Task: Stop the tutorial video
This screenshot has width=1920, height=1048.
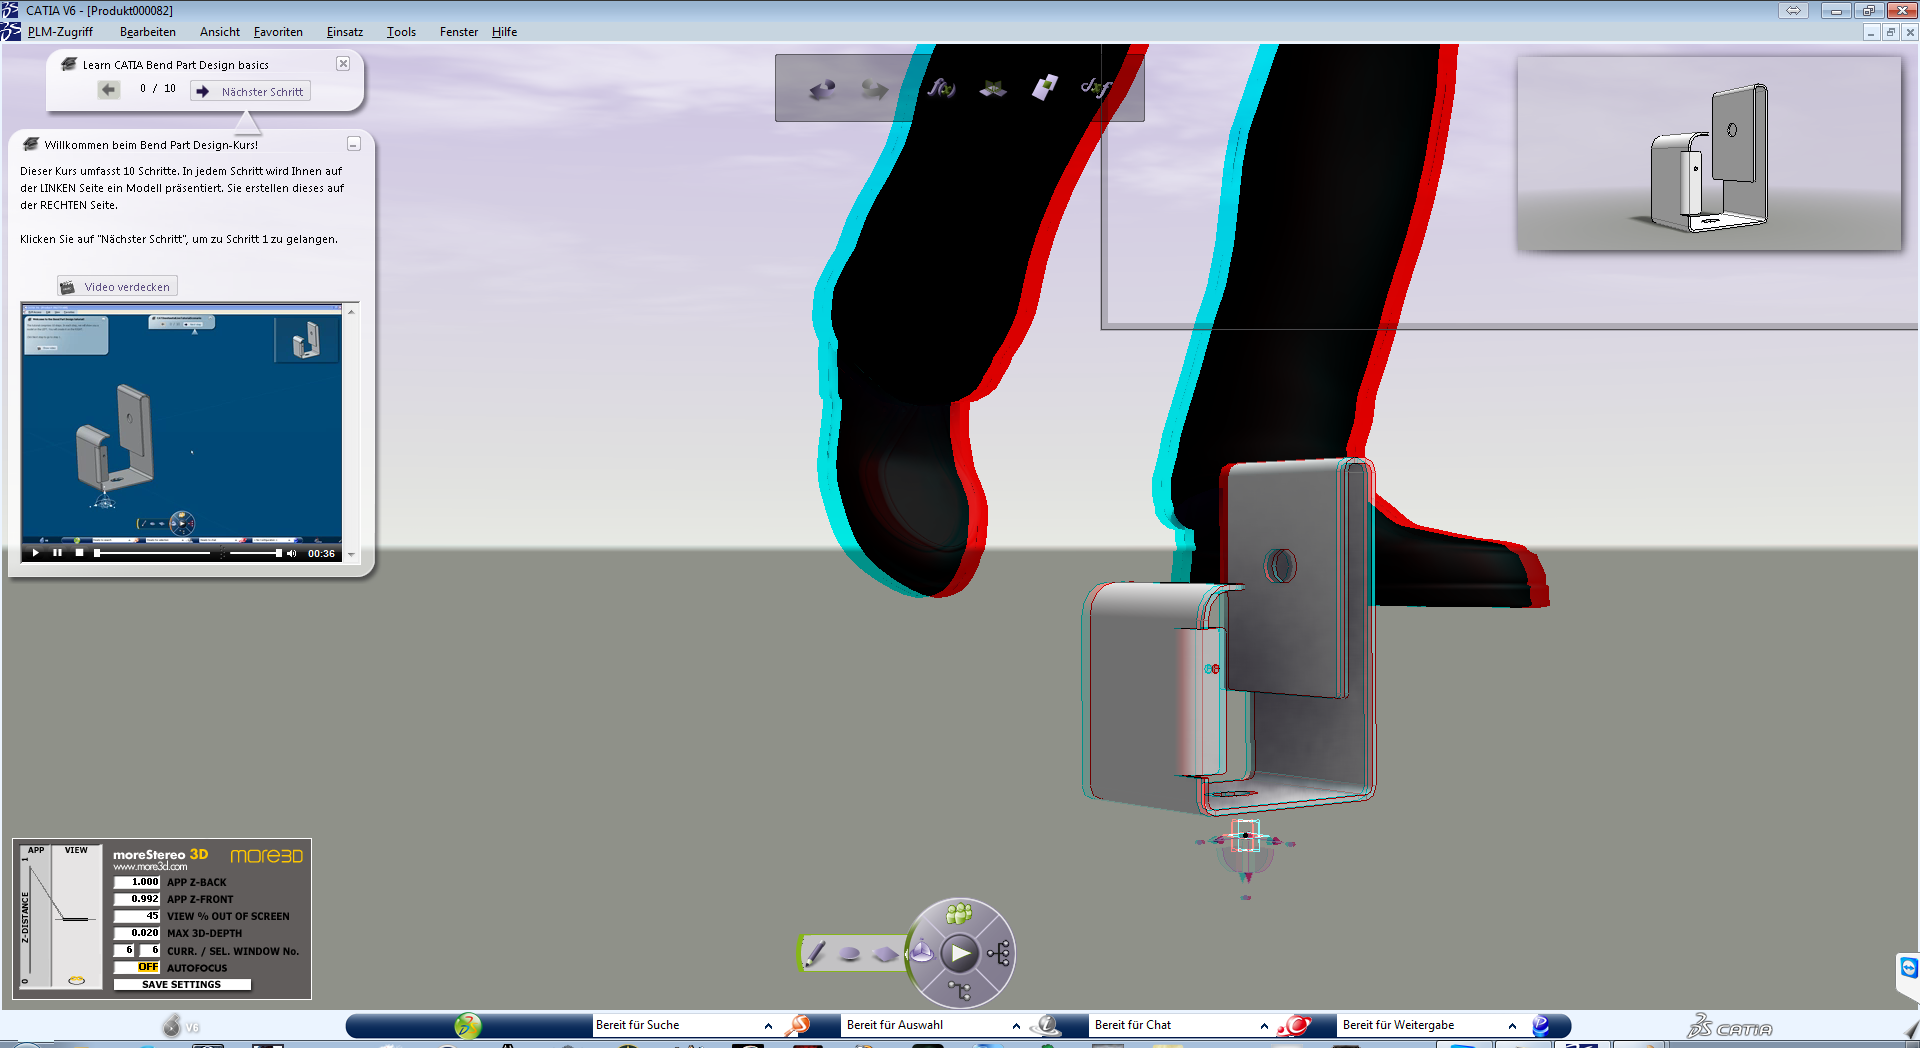Action: [x=79, y=553]
